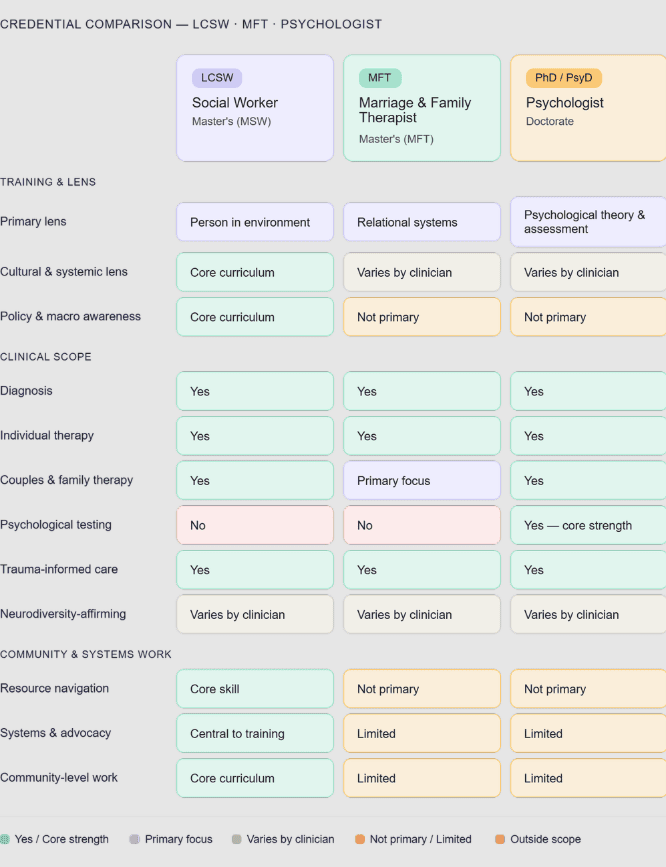Viewport: 666px width, 867px height.
Task: Click the Clinical Scope section heading
Action: [46, 356]
